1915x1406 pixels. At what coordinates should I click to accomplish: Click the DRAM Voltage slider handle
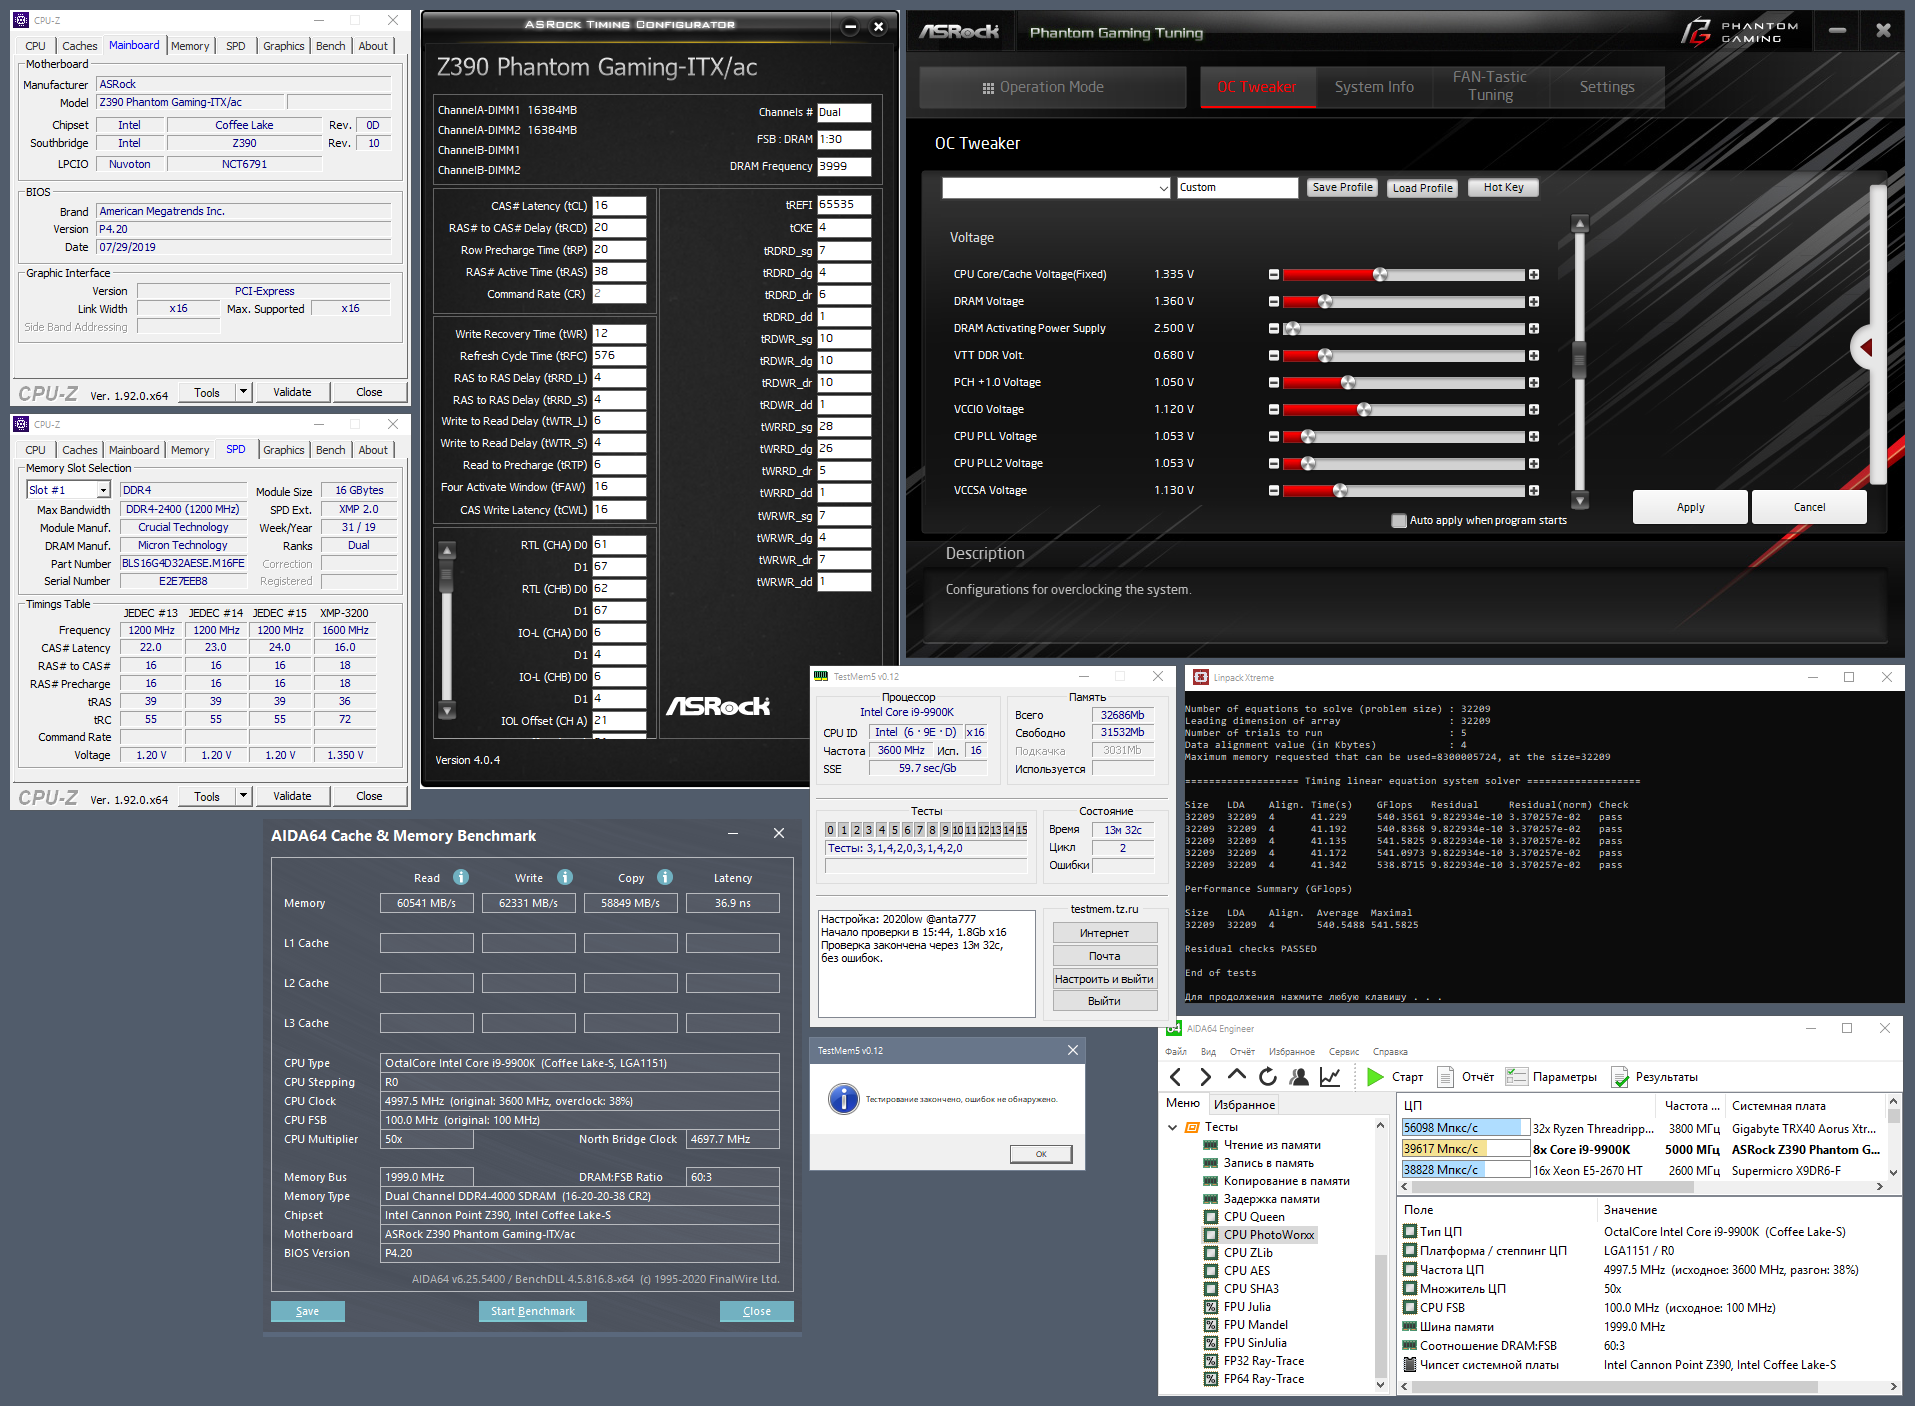pos(1325,302)
